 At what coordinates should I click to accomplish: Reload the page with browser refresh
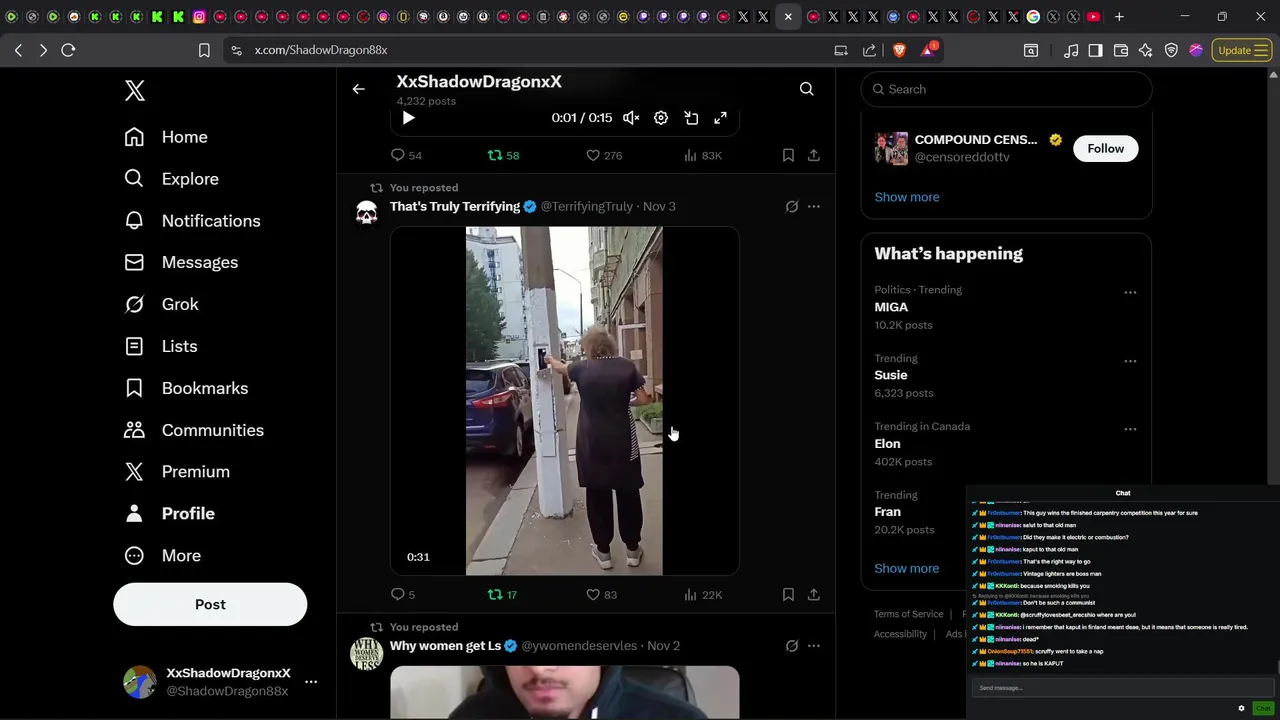(68, 50)
